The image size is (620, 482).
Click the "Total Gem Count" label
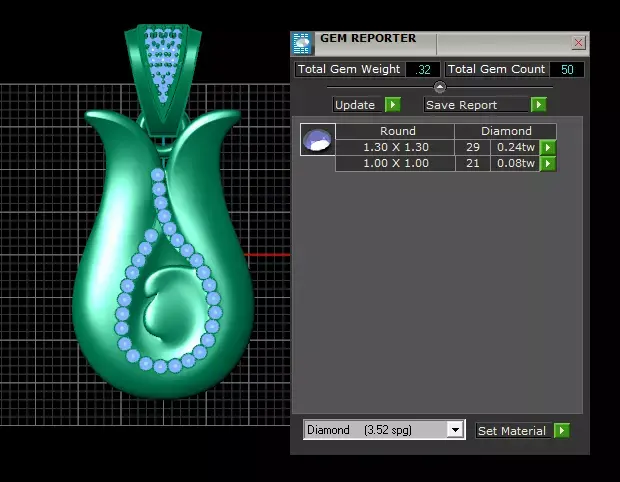point(496,69)
